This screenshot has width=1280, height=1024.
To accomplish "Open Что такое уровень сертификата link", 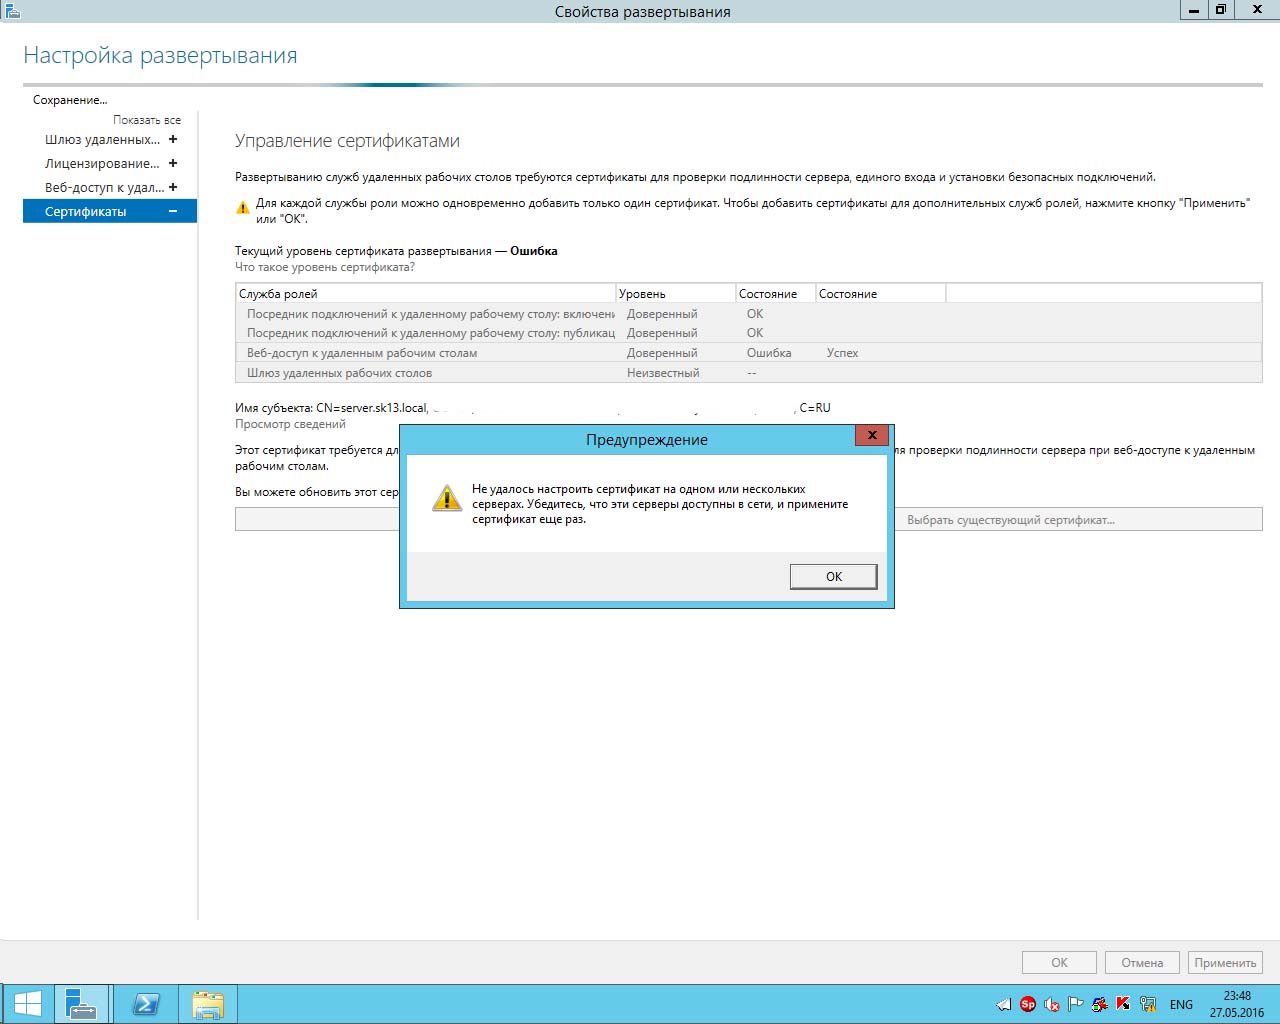I will point(324,268).
